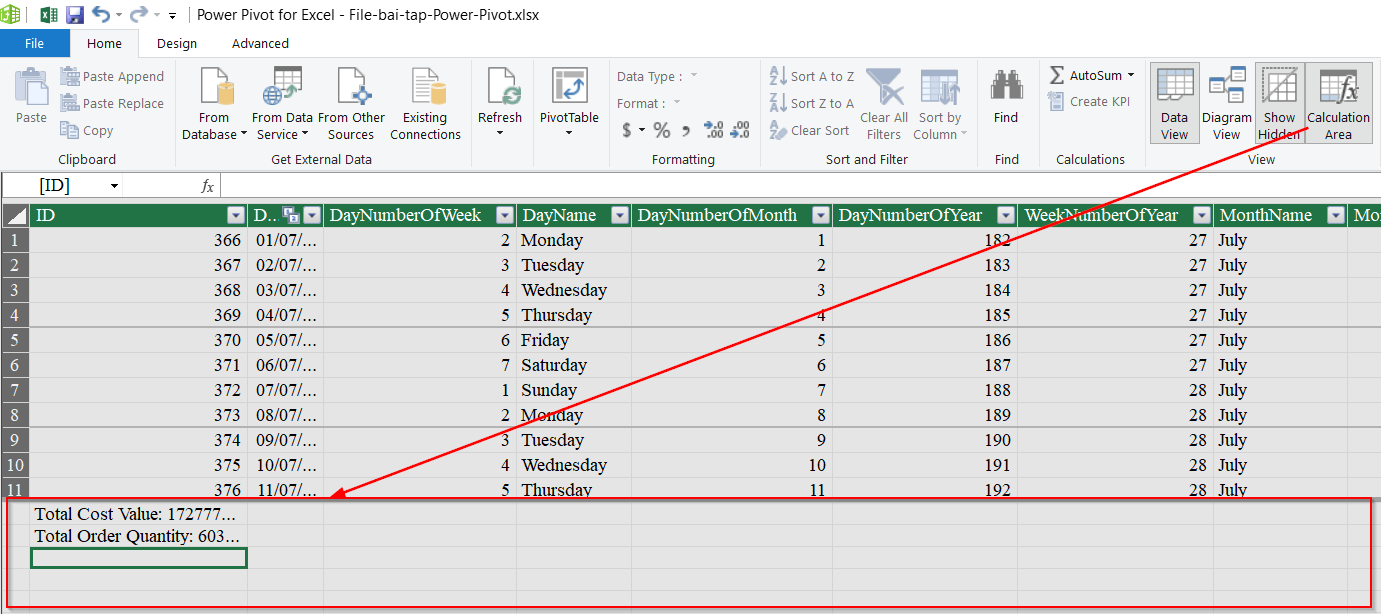Click Clear All Filters icon
This screenshot has width=1381, height=614.
(x=883, y=88)
